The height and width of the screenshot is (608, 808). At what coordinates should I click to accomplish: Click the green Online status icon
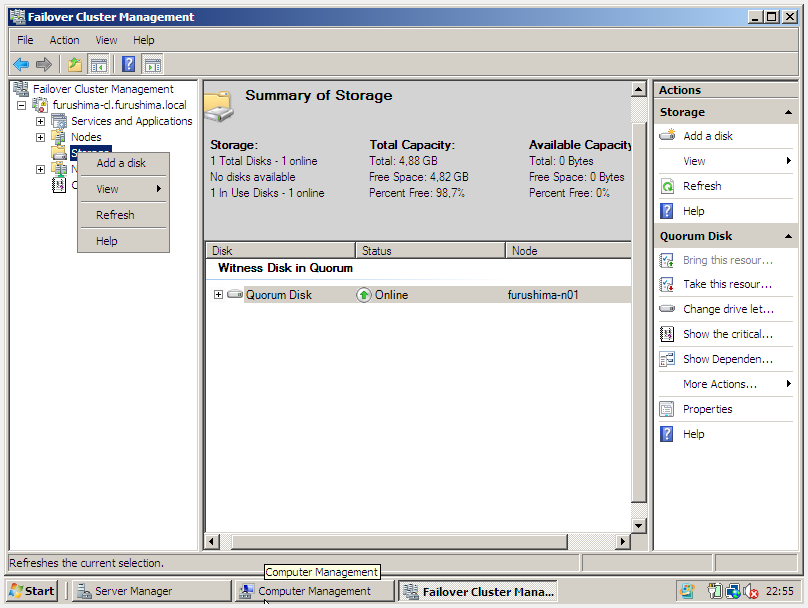(x=364, y=295)
